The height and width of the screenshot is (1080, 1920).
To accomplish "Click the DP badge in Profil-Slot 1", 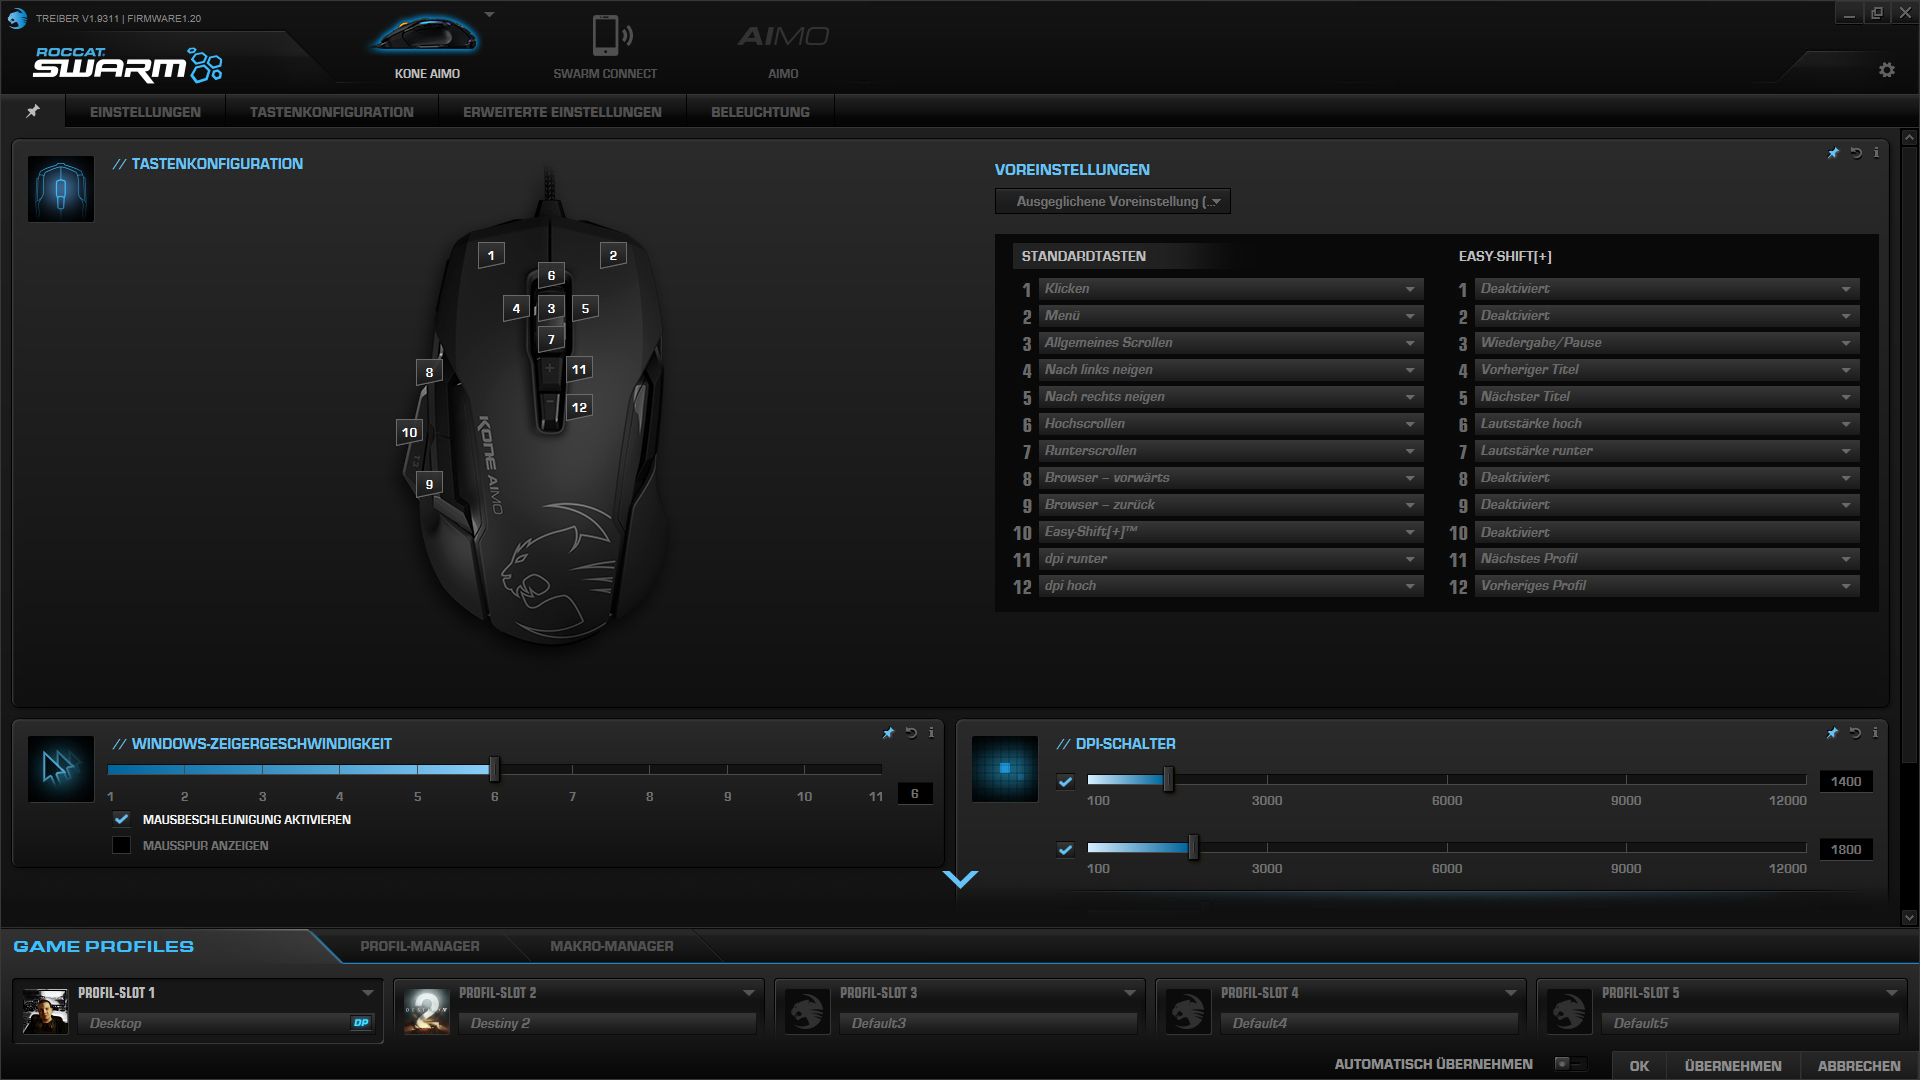I will 361,1022.
